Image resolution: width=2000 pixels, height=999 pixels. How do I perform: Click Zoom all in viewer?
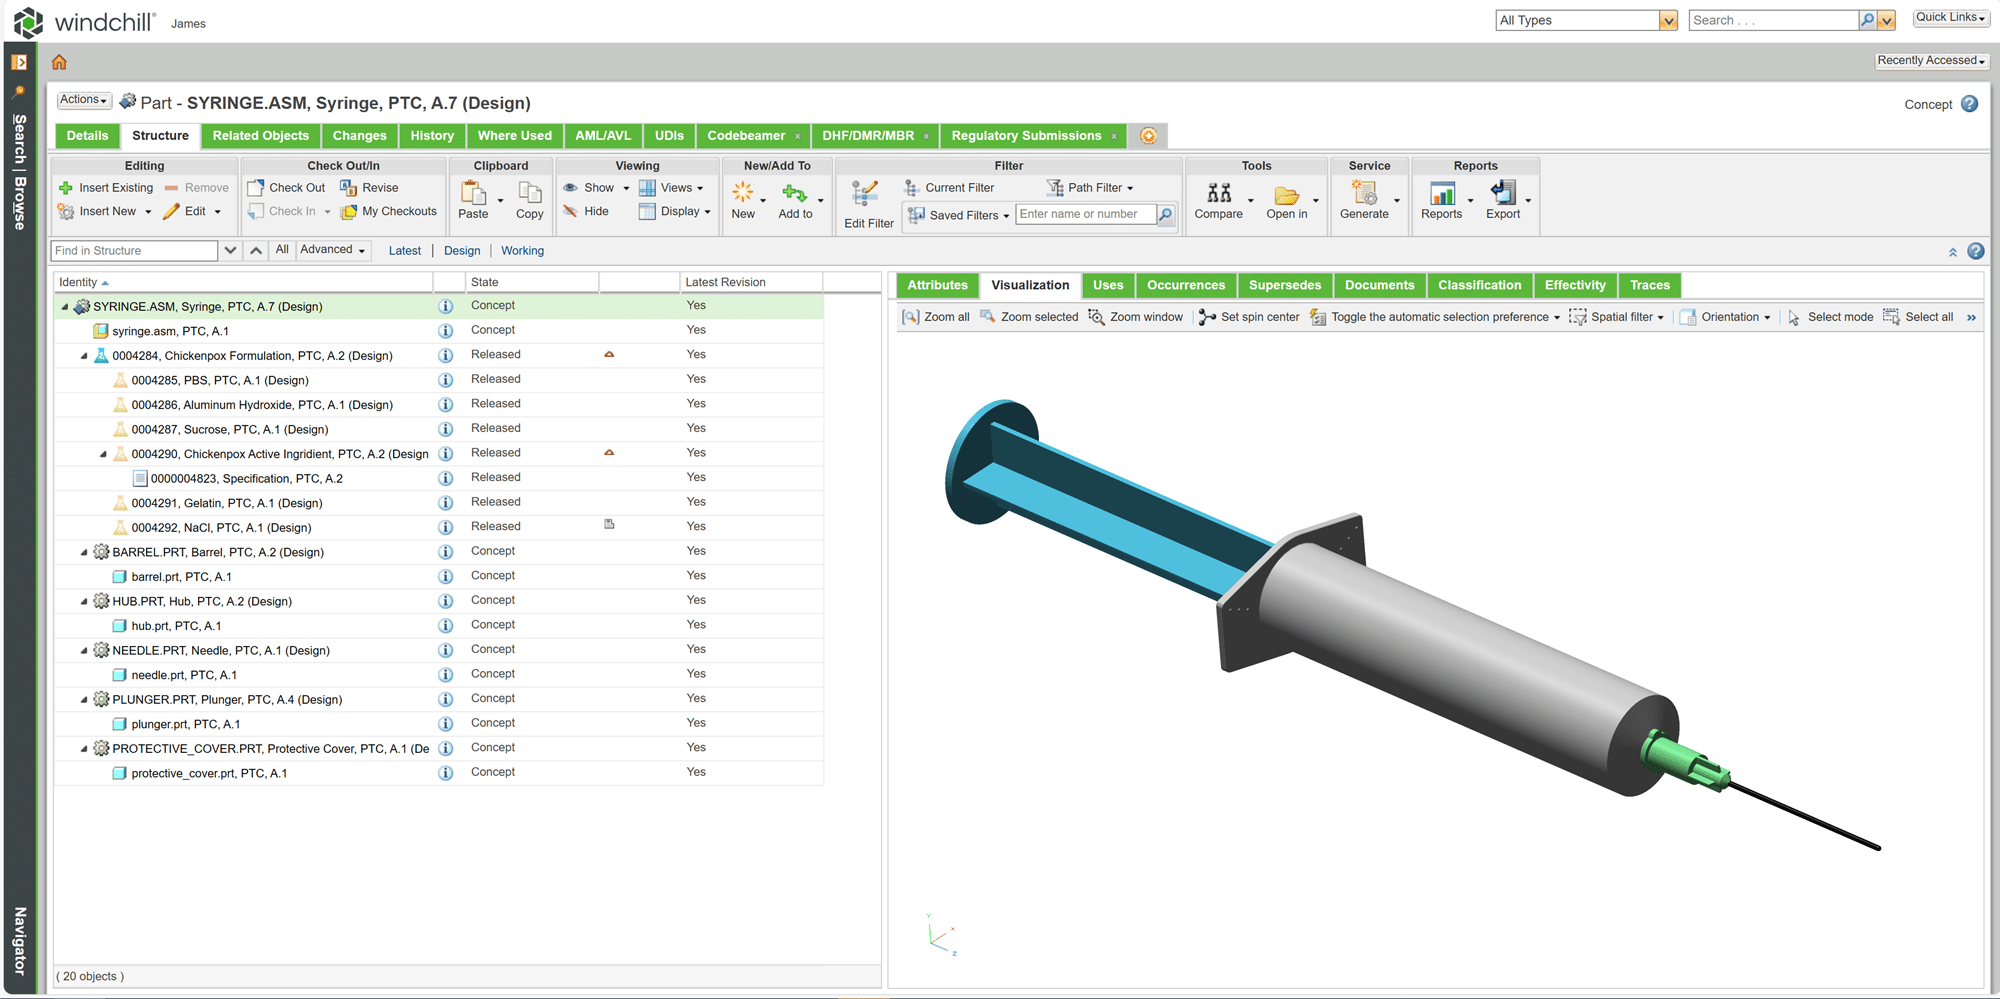[x=936, y=317]
